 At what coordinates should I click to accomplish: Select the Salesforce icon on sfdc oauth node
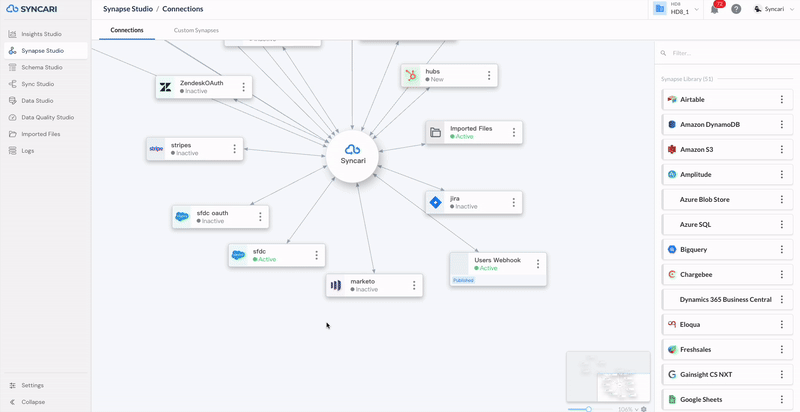(x=182, y=217)
